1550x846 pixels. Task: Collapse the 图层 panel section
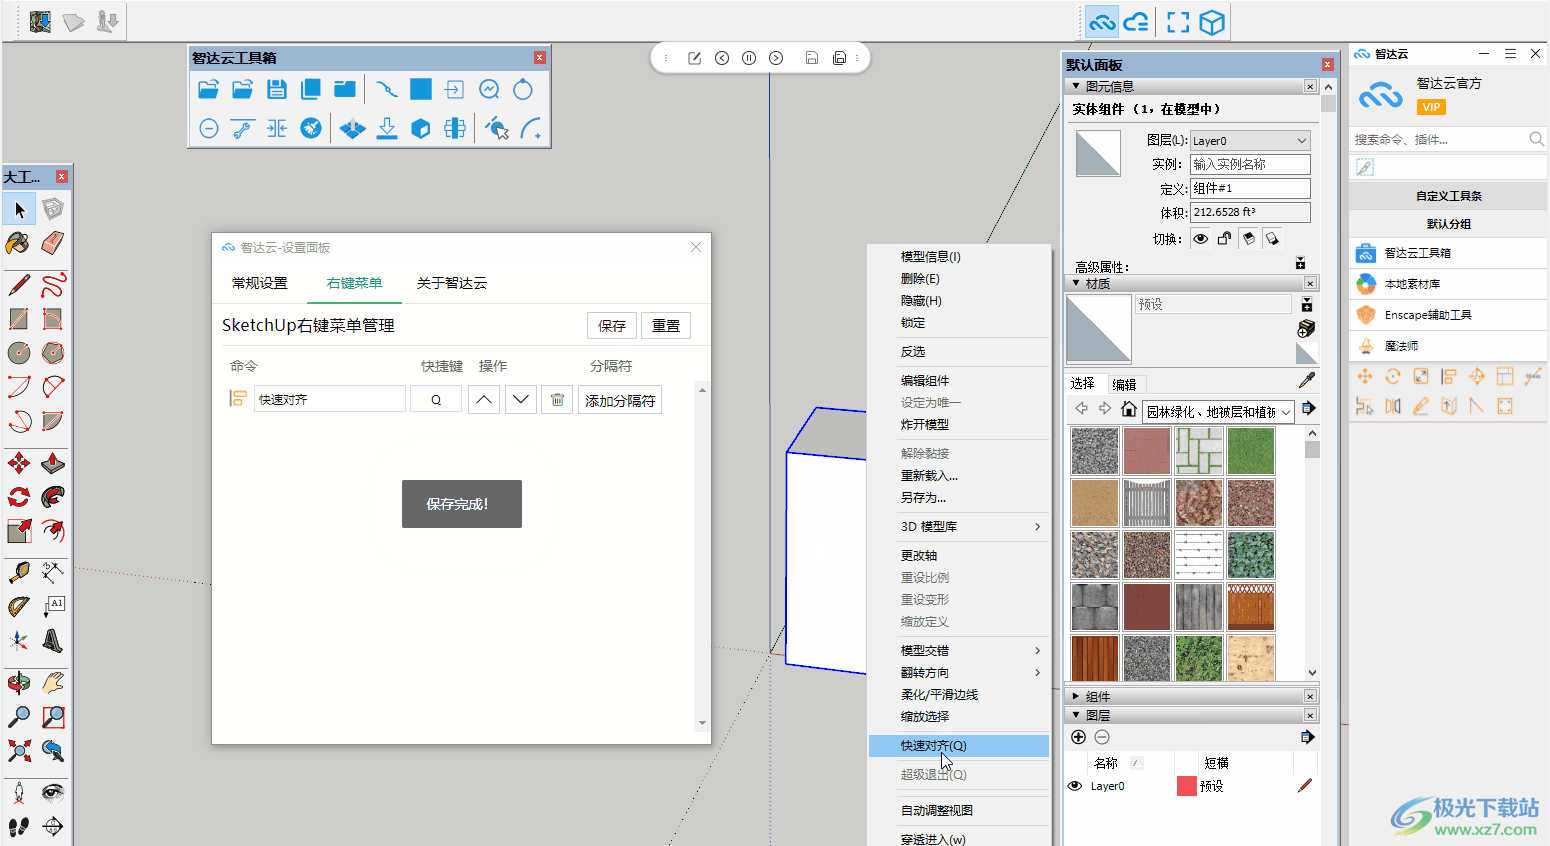(x=1076, y=715)
